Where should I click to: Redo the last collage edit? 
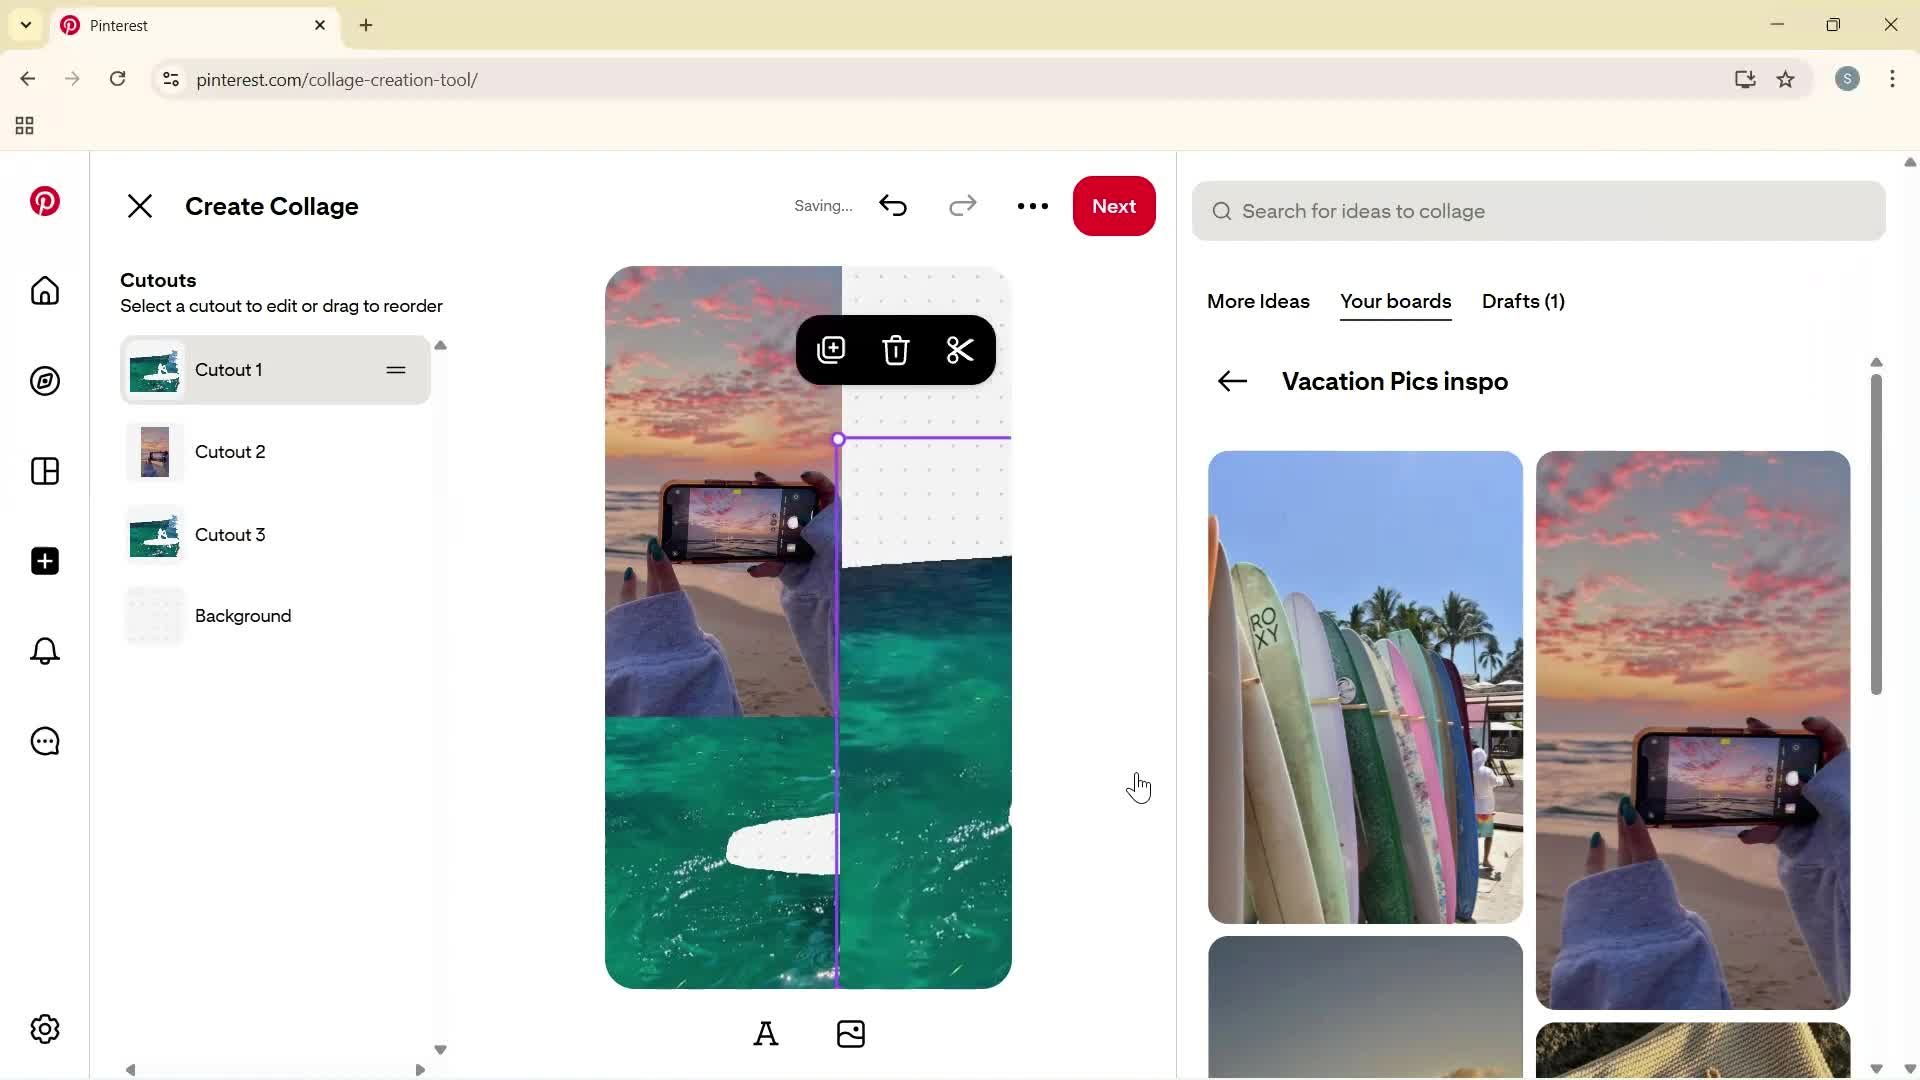[x=962, y=205]
